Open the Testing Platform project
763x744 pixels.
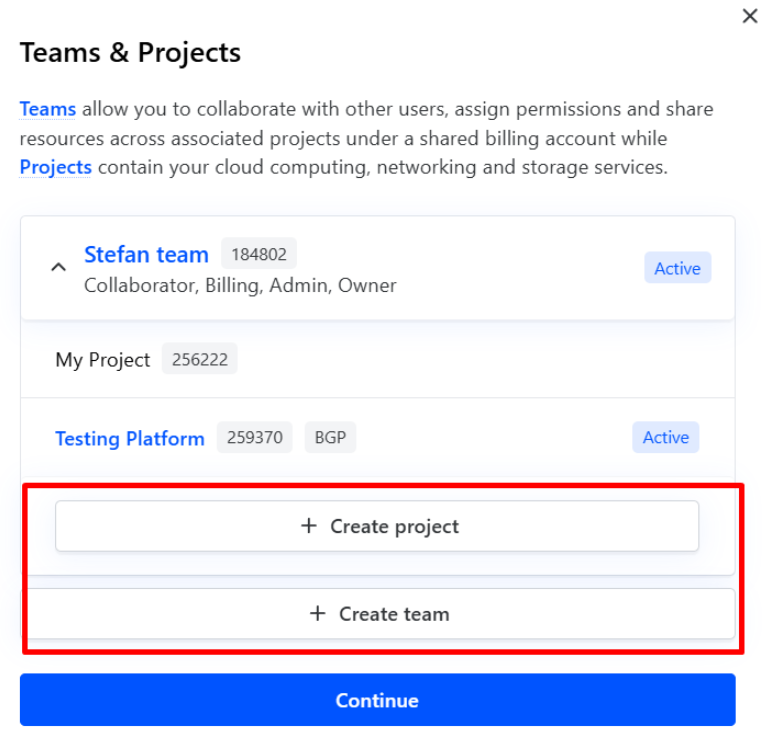click(x=130, y=438)
